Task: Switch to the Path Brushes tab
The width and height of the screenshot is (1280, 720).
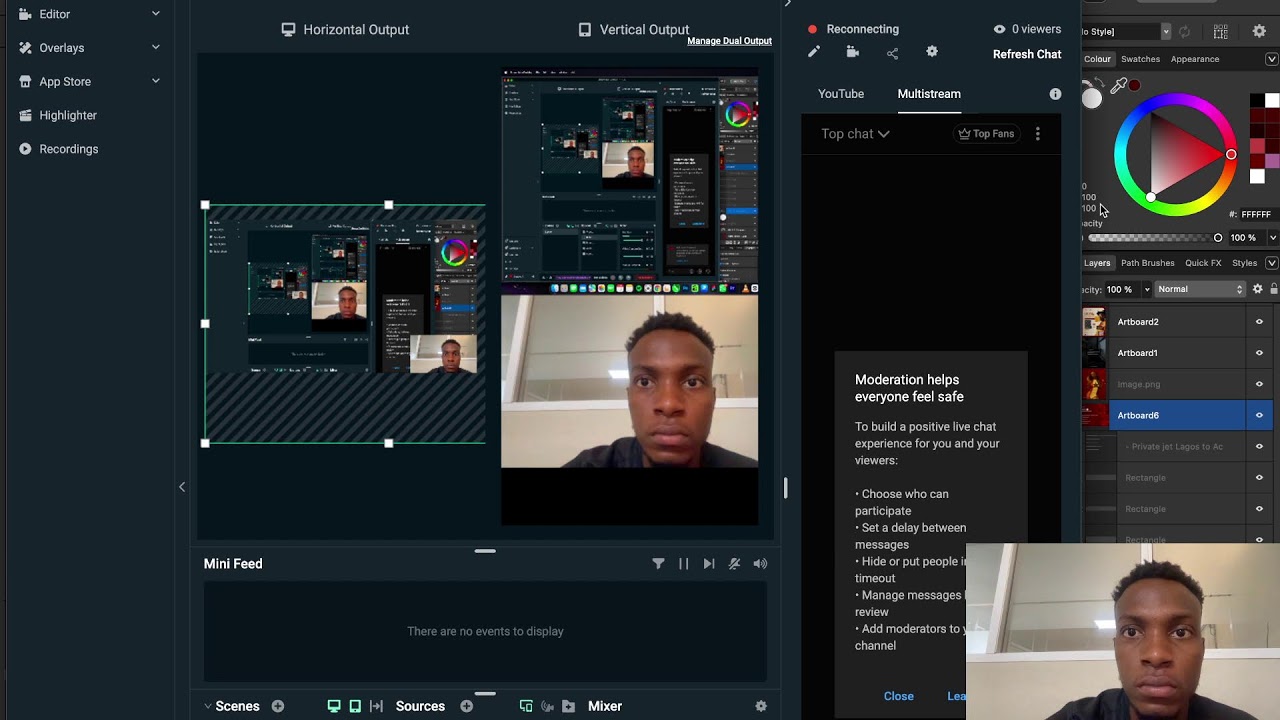Action: [x=1148, y=263]
